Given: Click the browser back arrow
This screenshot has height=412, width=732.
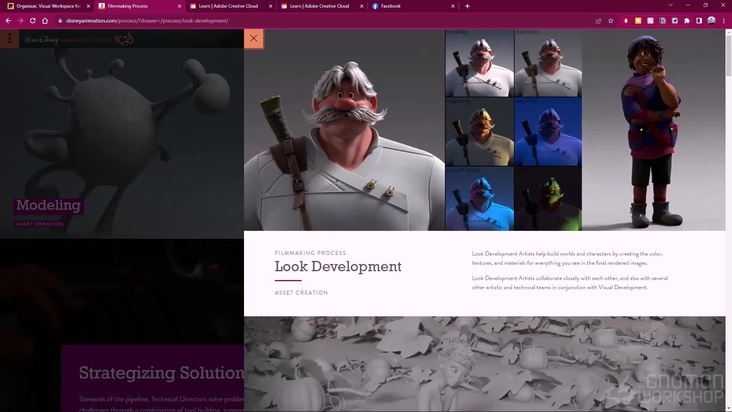Looking at the screenshot, I should [8, 20].
